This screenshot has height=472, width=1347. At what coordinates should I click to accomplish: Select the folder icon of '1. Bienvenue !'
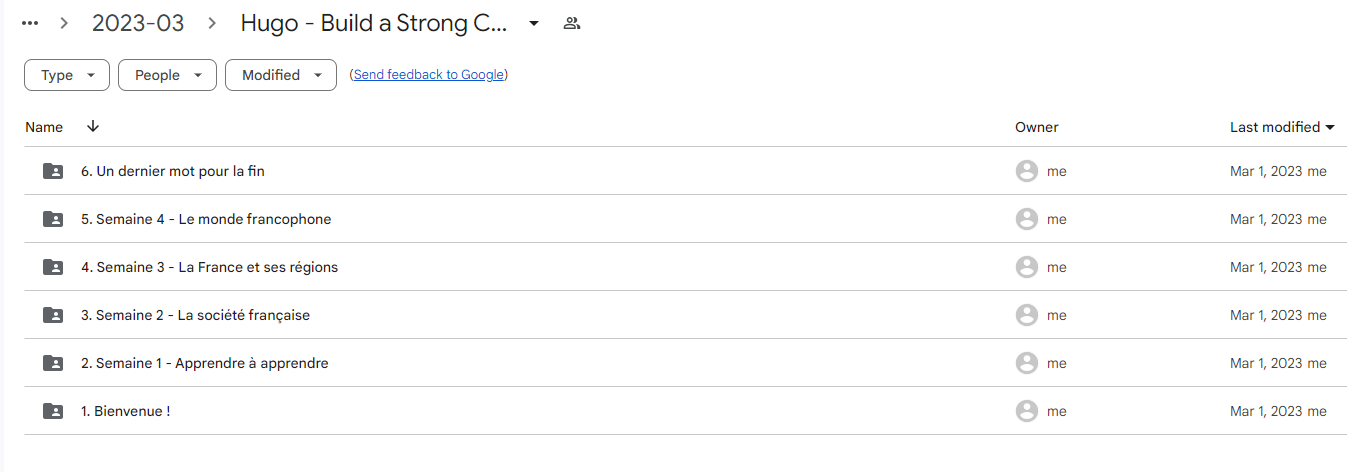pyautogui.click(x=53, y=411)
